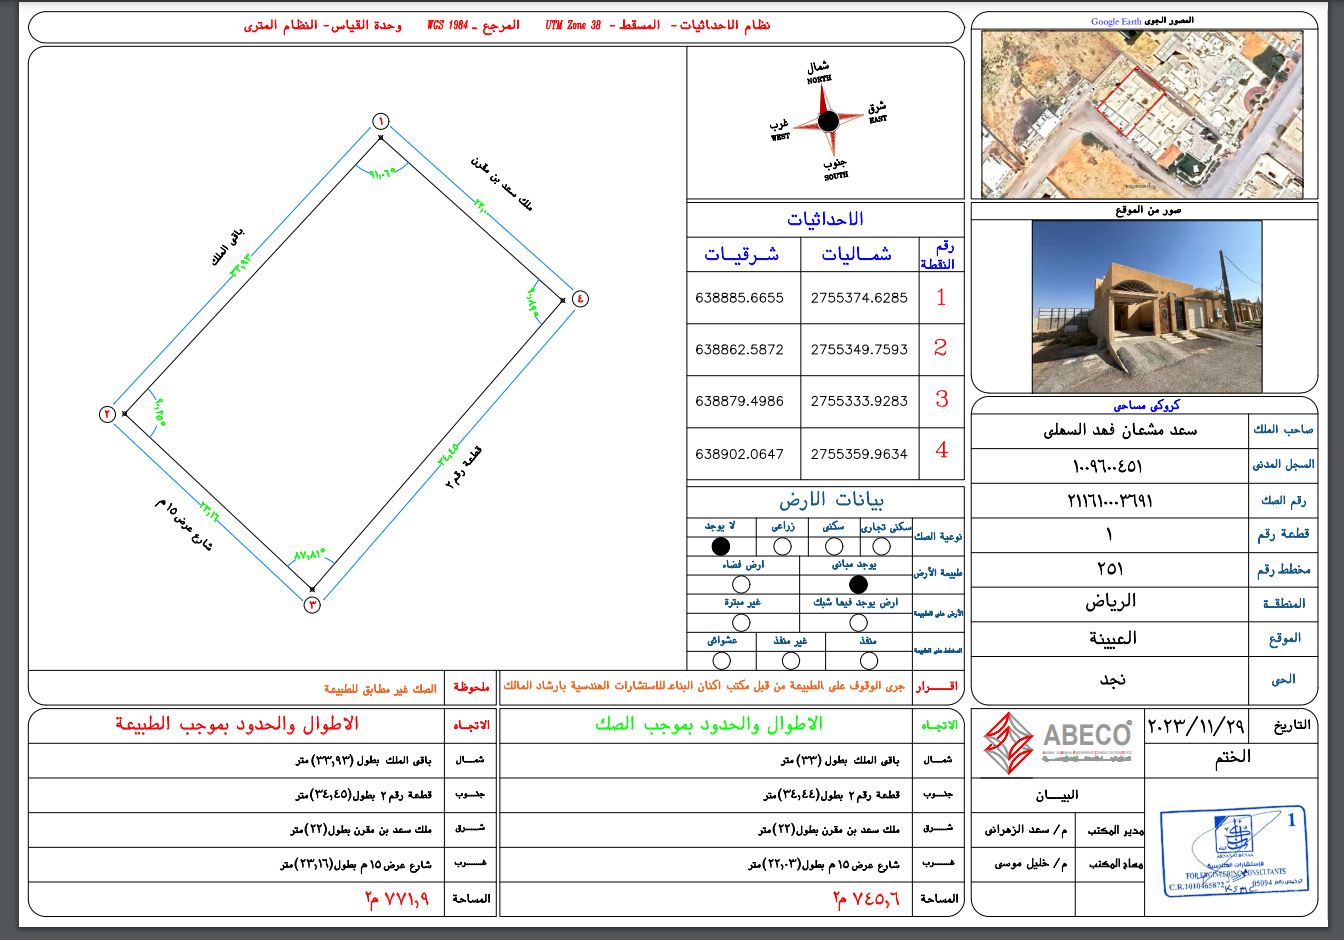Select the 'سكنى تجارى' deed type radio button
1344x941 pixels.
(x=881, y=546)
